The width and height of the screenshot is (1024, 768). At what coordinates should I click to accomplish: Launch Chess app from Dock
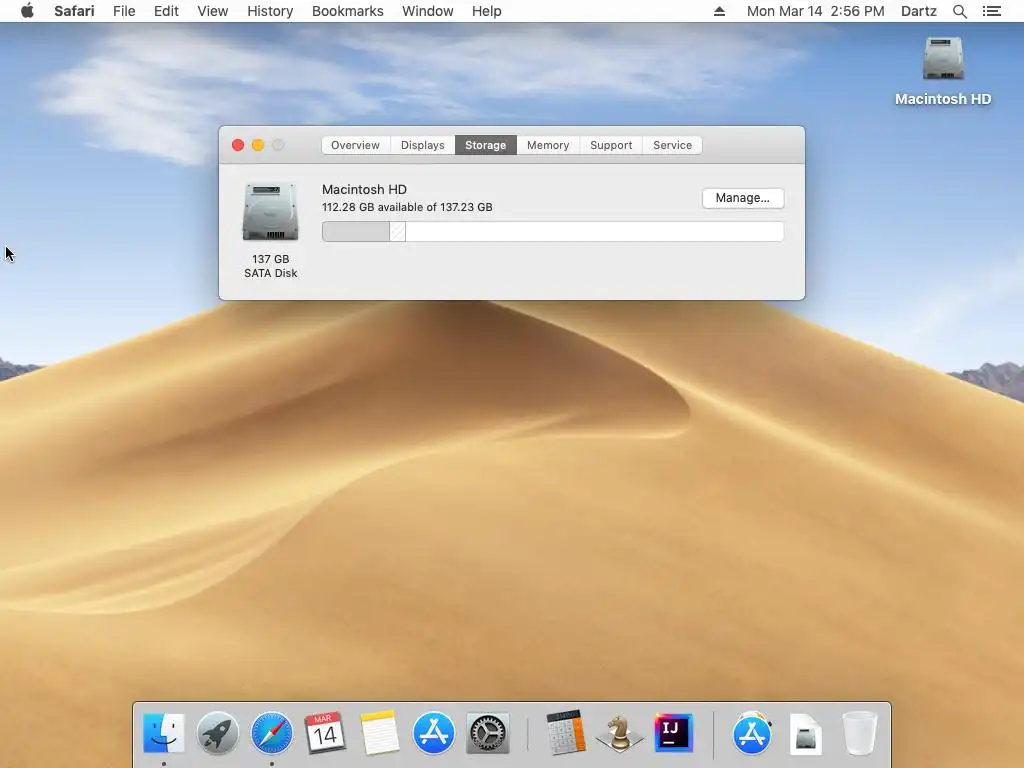tap(619, 733)
